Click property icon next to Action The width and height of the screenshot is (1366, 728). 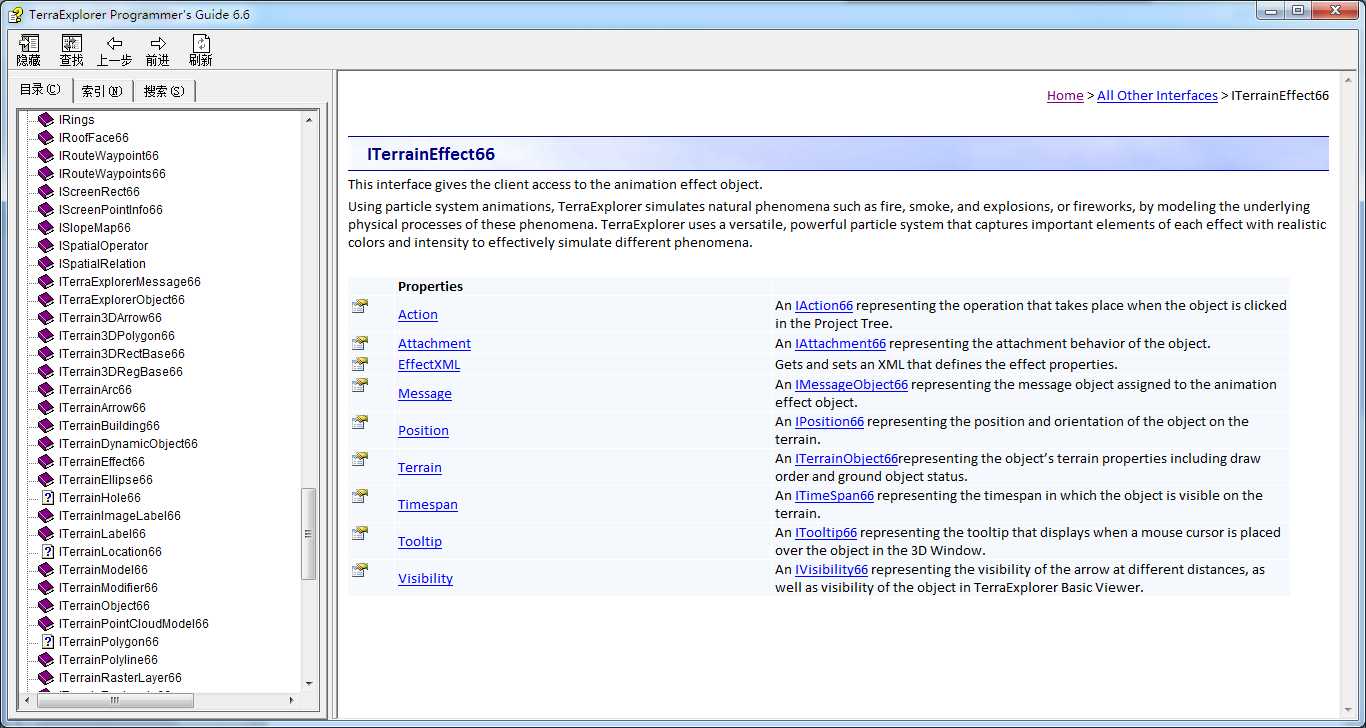pos(360,306)
